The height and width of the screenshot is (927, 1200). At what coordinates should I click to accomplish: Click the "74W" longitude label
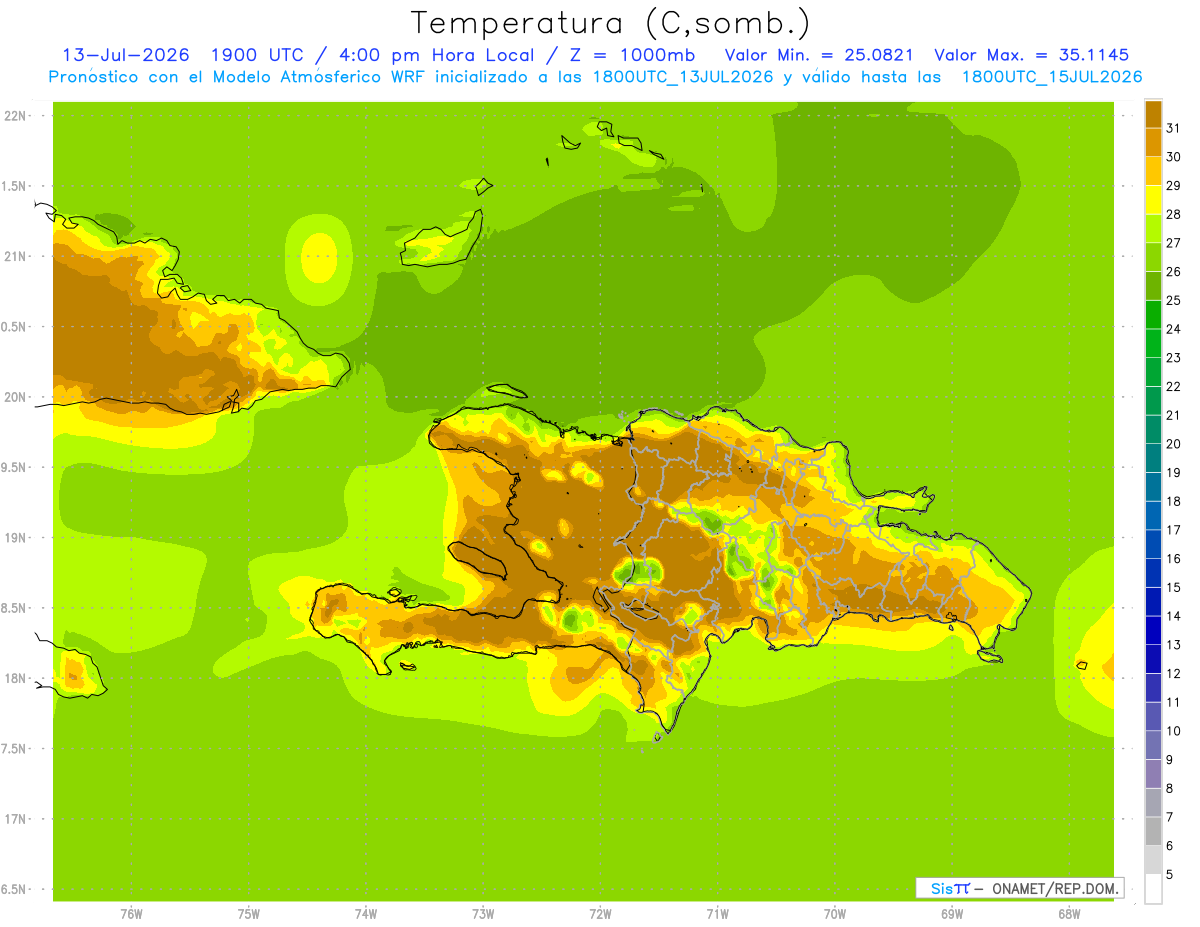click(x=366, y=914)
